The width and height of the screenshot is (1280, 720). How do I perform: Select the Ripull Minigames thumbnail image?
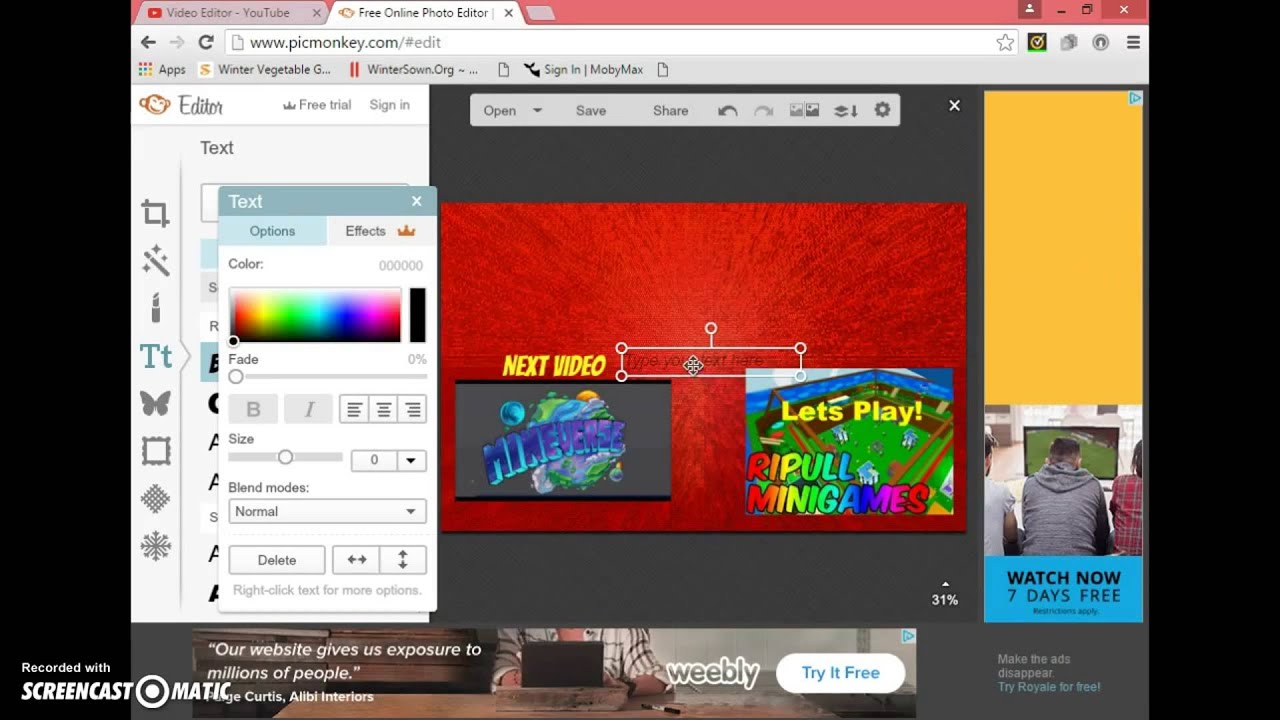coord(849,441)
